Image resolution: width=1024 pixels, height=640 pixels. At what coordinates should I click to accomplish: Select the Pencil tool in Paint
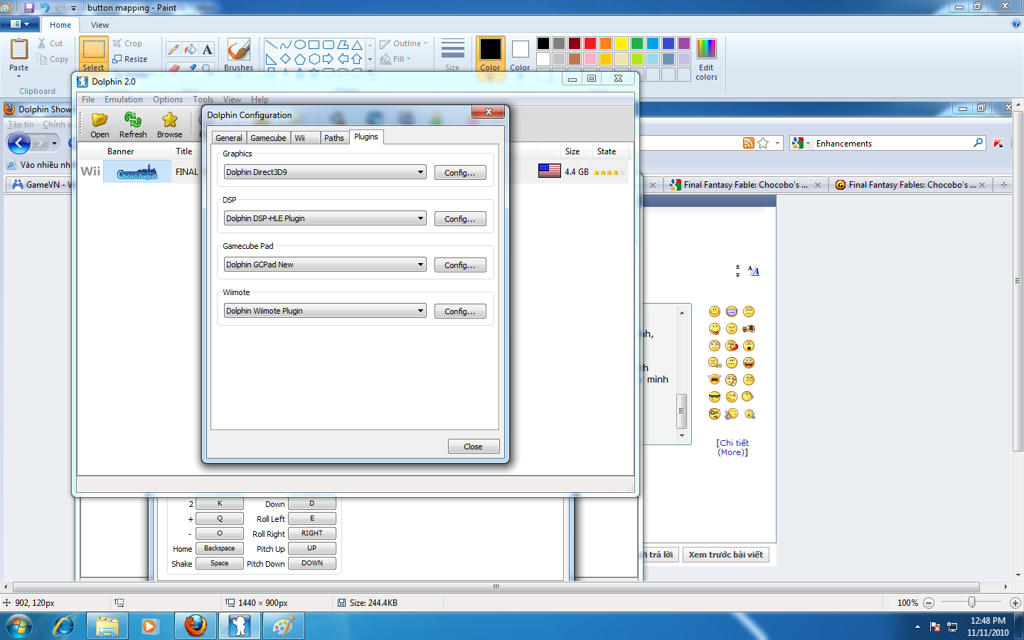coord(173,49)
